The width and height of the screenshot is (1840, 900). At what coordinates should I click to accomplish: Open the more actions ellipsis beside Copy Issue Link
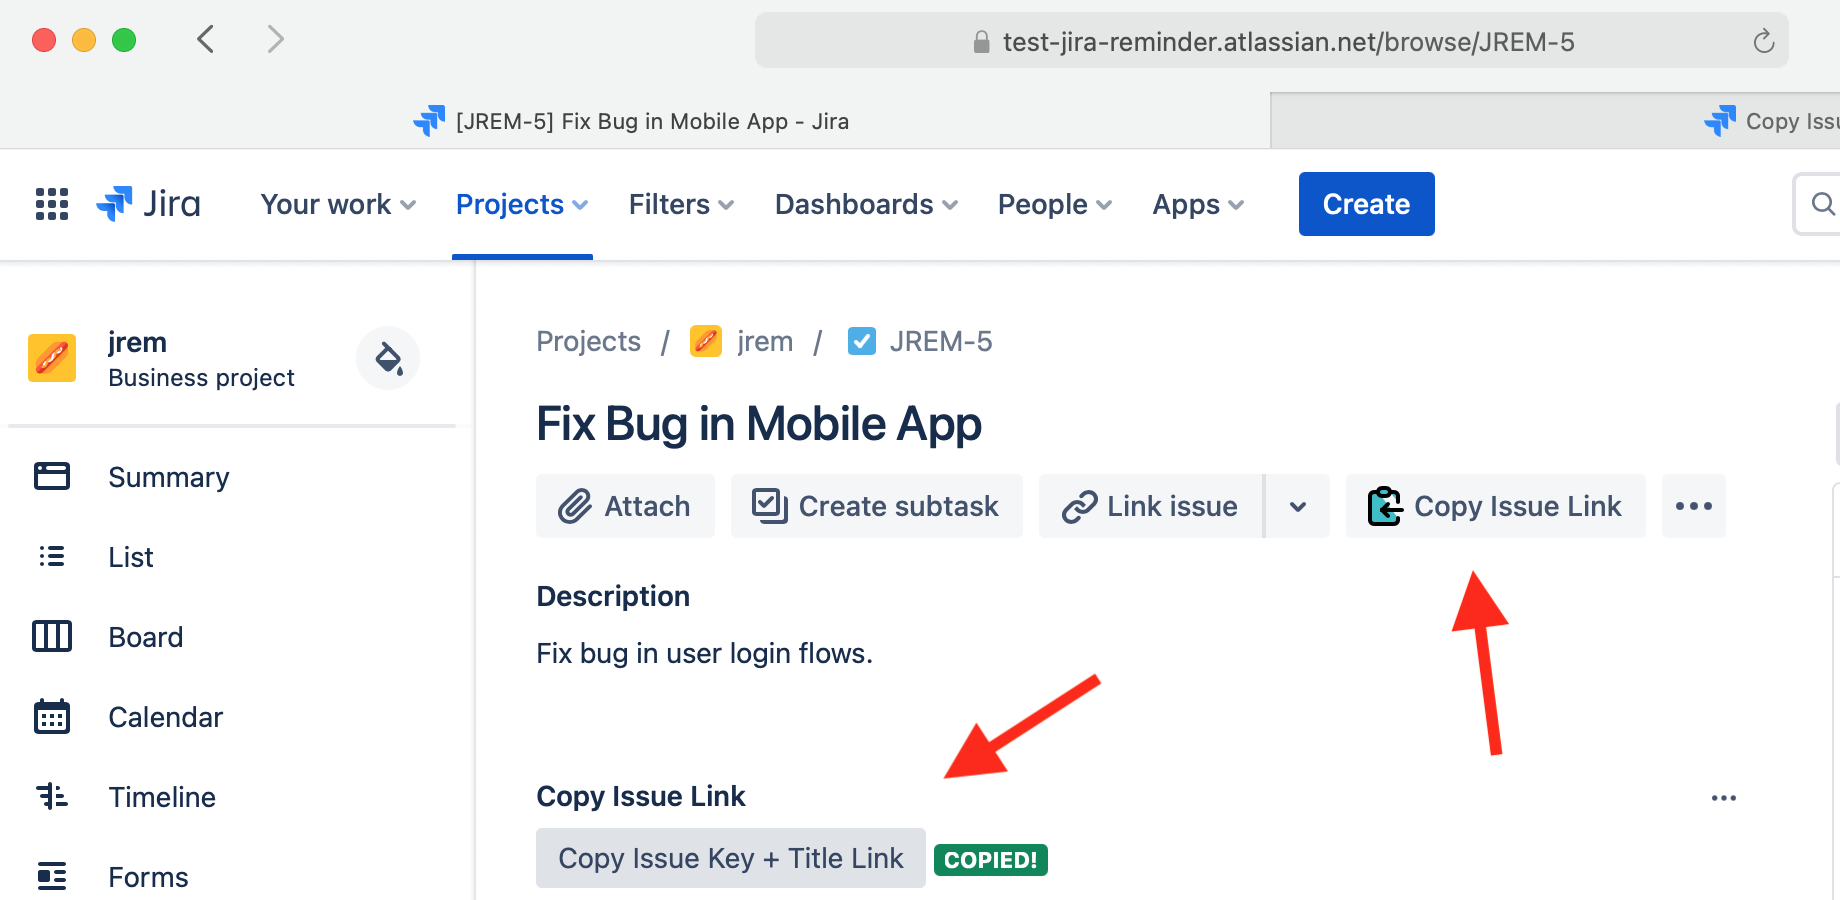coord(1693,506)
